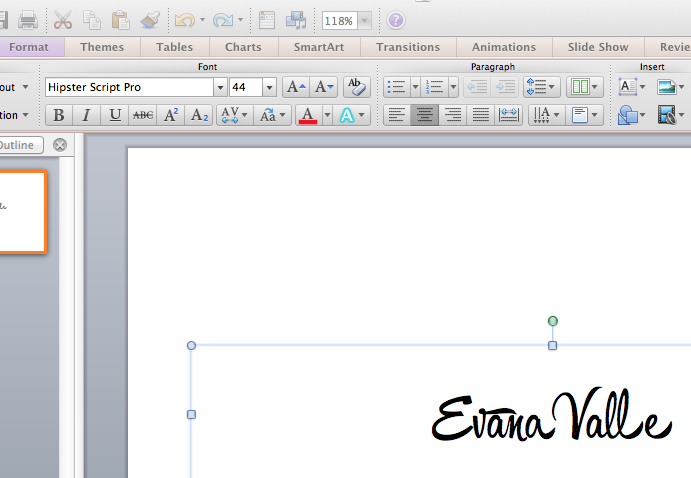Toggle center text alignment
The image size is (691, 478).
424,115
